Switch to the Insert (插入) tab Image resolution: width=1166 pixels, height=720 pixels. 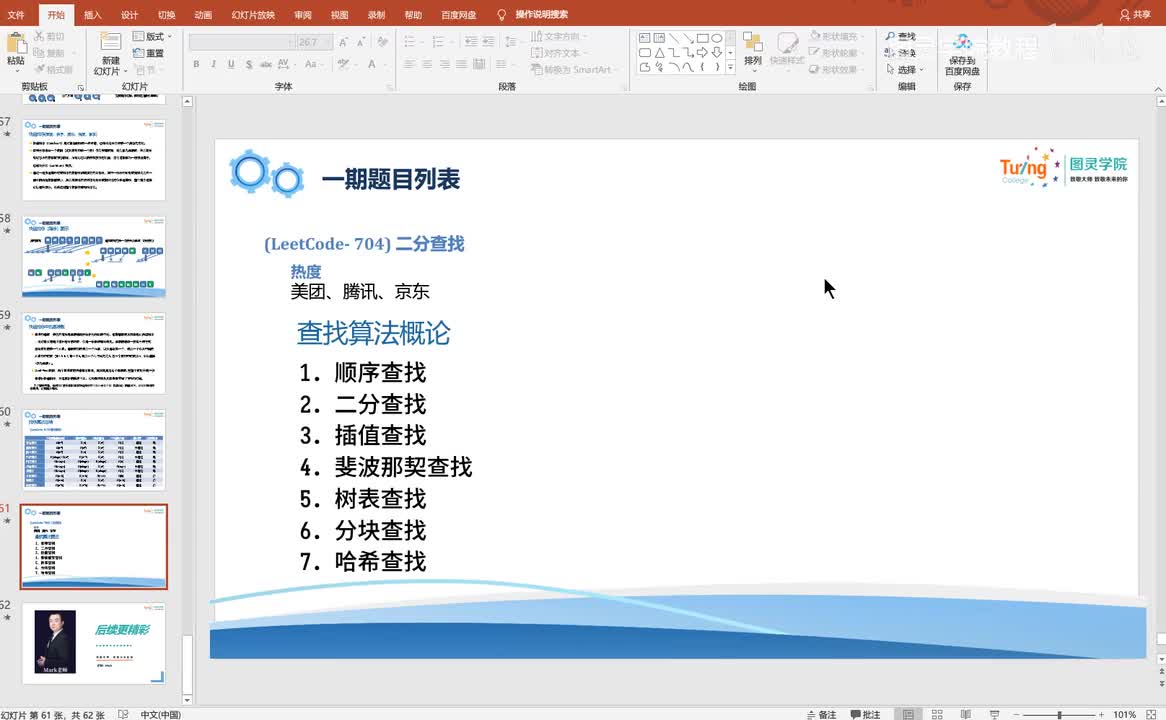pos(92,15)
